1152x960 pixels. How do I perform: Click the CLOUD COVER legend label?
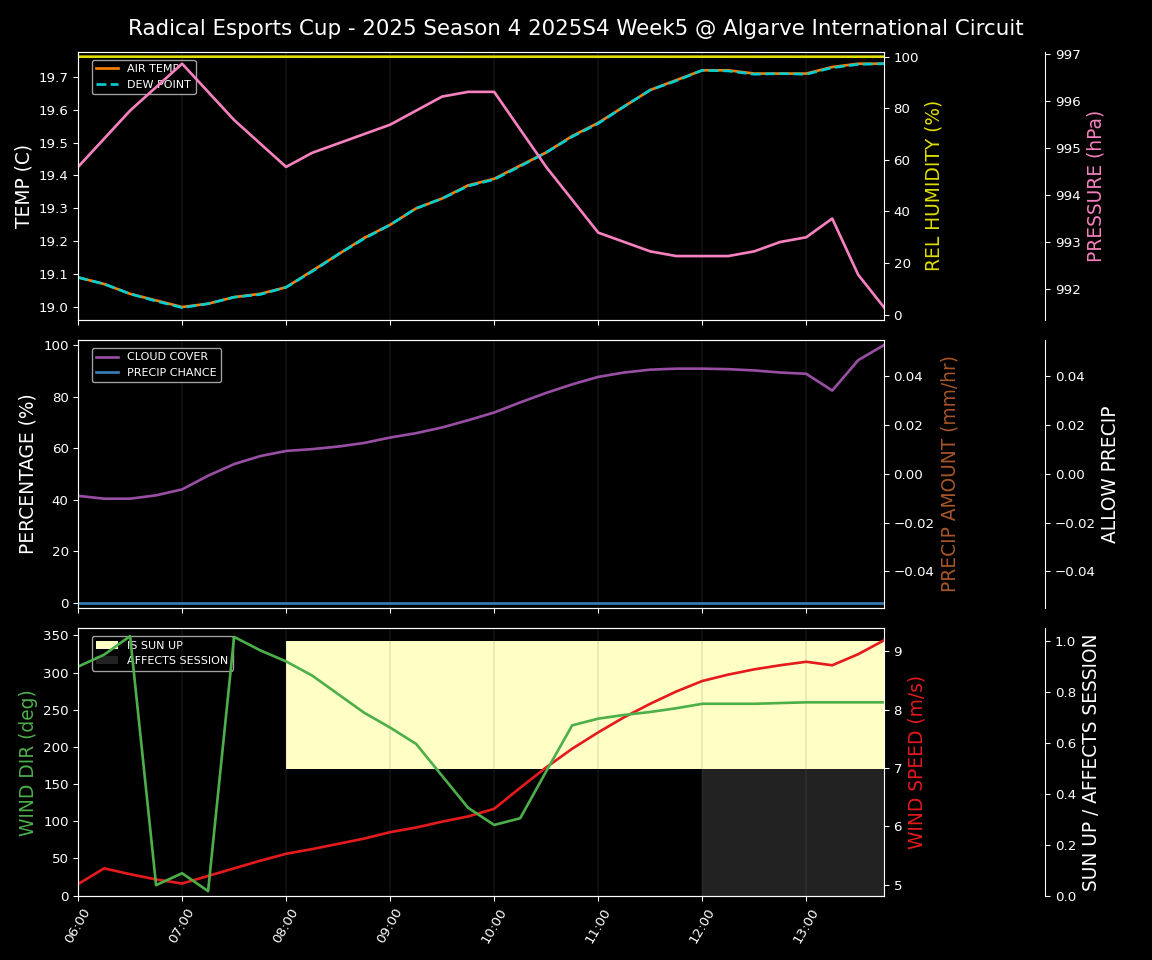tap(167, 357)
